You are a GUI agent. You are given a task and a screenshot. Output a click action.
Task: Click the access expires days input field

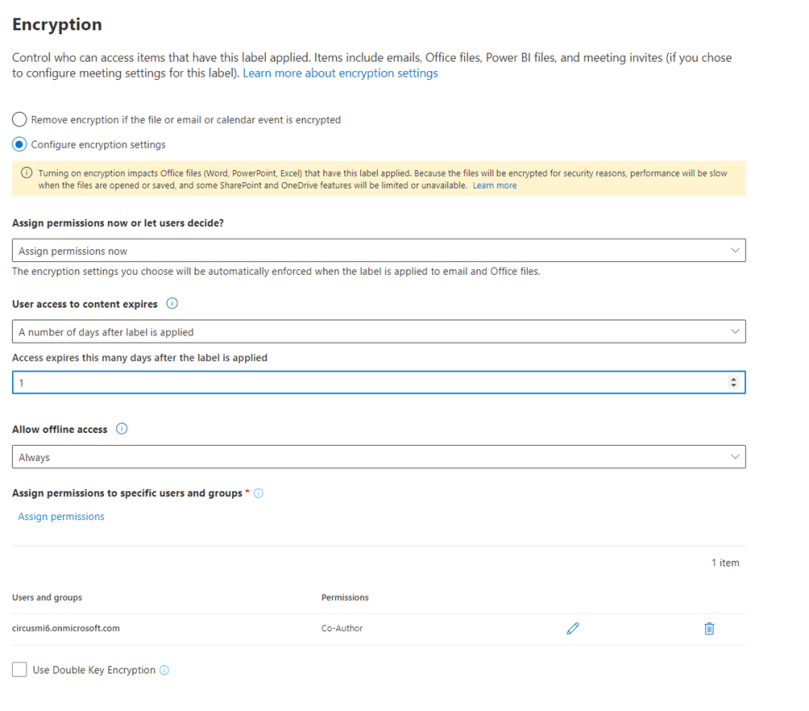coord(300,382)
